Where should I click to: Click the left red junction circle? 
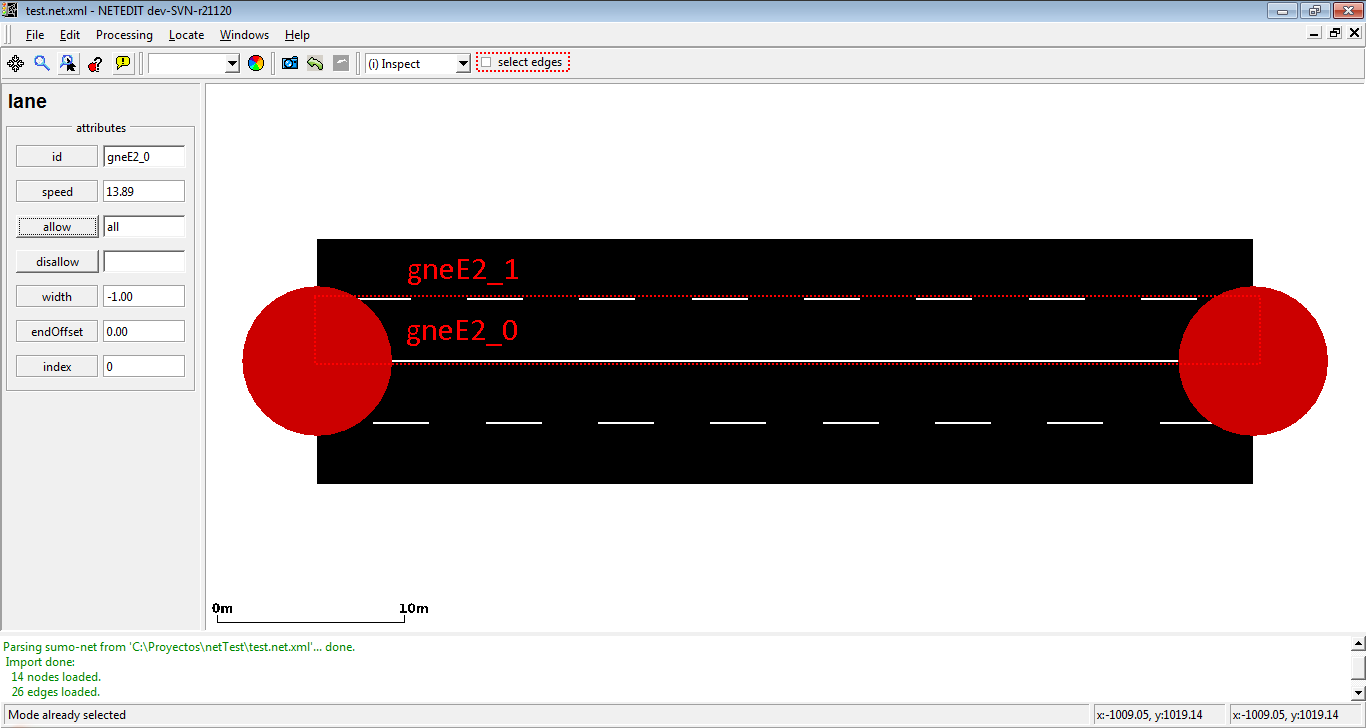[317, 361]
